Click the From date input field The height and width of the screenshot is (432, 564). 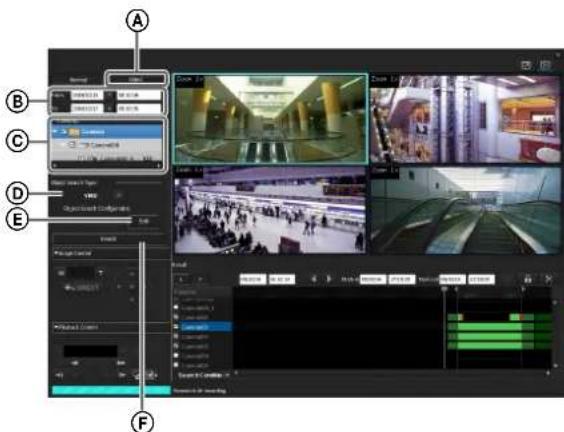tap(87, 95)
